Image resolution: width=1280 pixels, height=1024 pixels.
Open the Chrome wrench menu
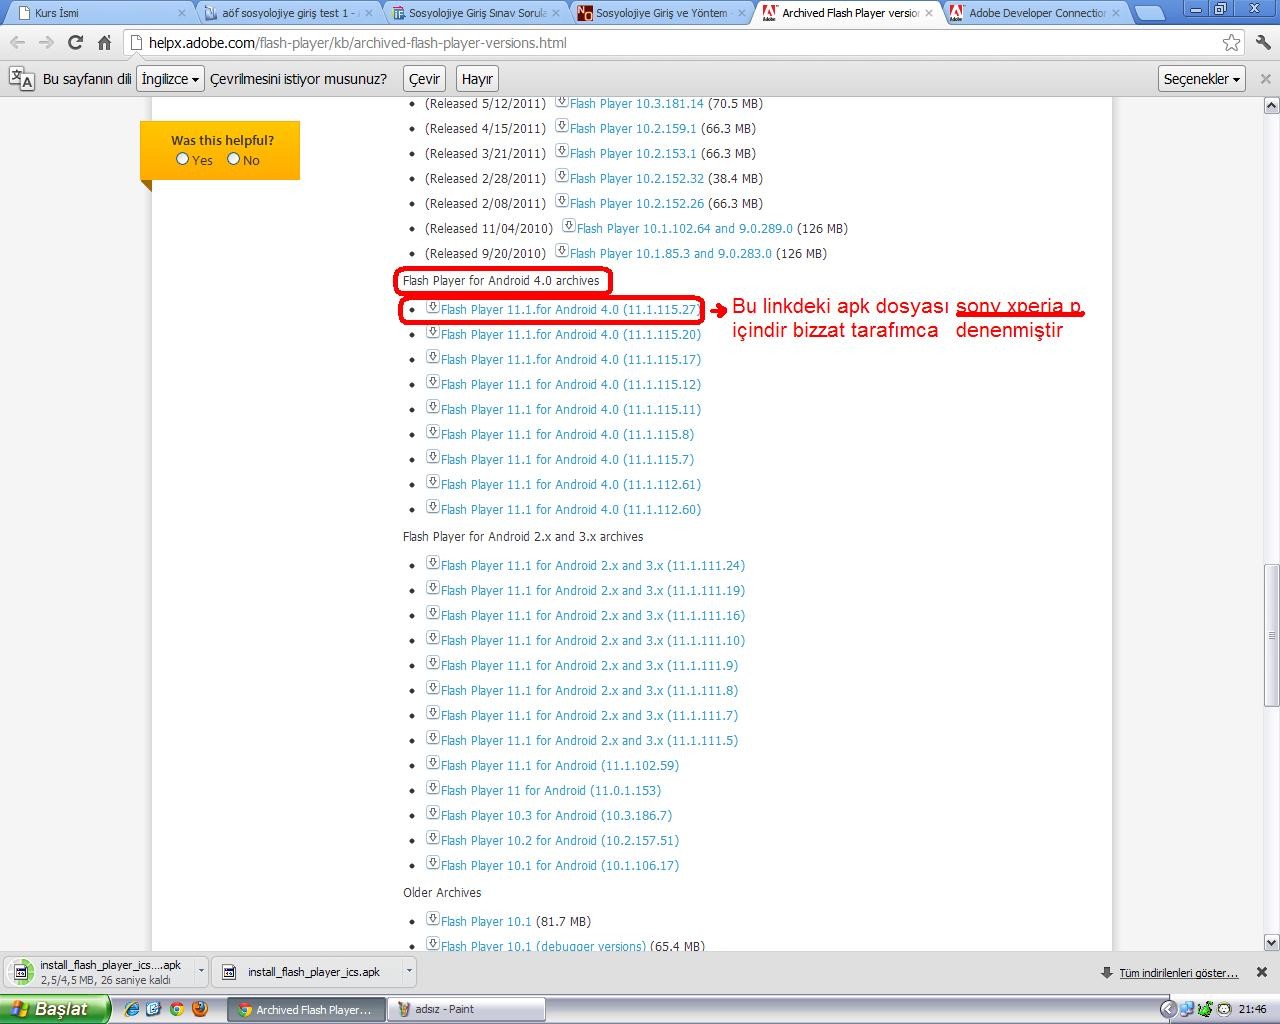[1263, 43]
